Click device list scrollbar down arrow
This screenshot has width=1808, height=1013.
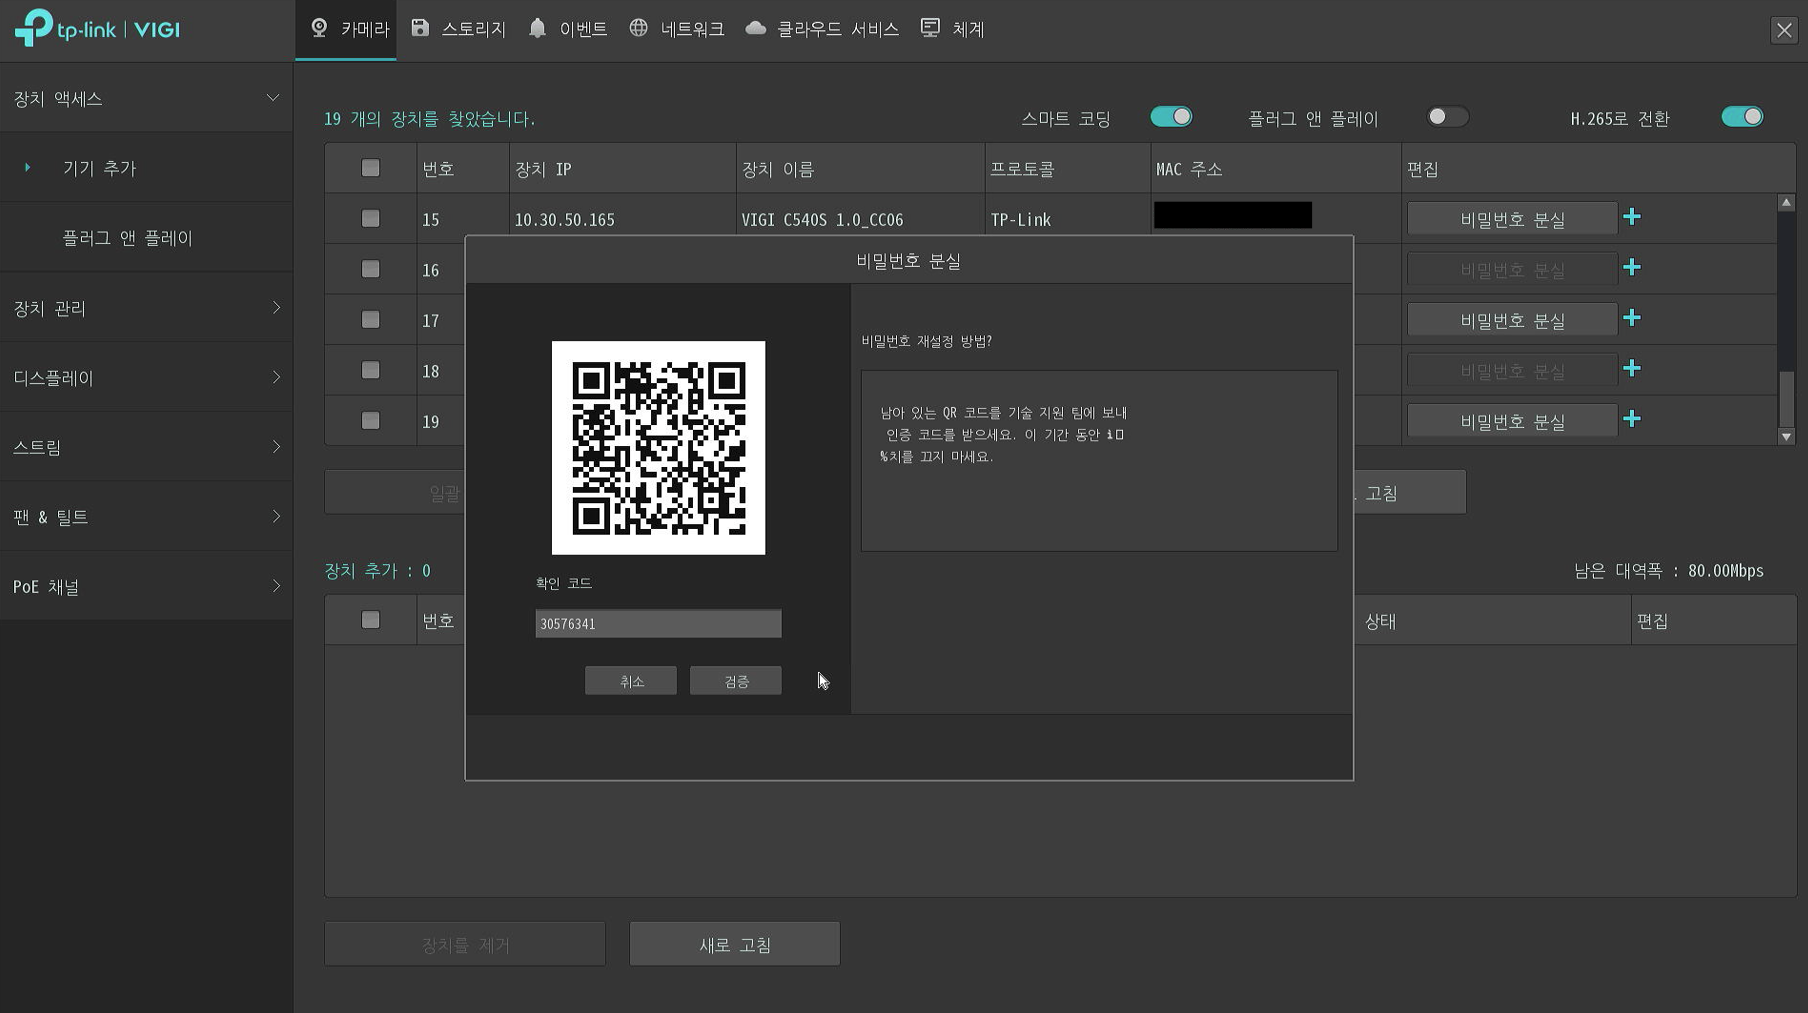(x=1787, y=437)
